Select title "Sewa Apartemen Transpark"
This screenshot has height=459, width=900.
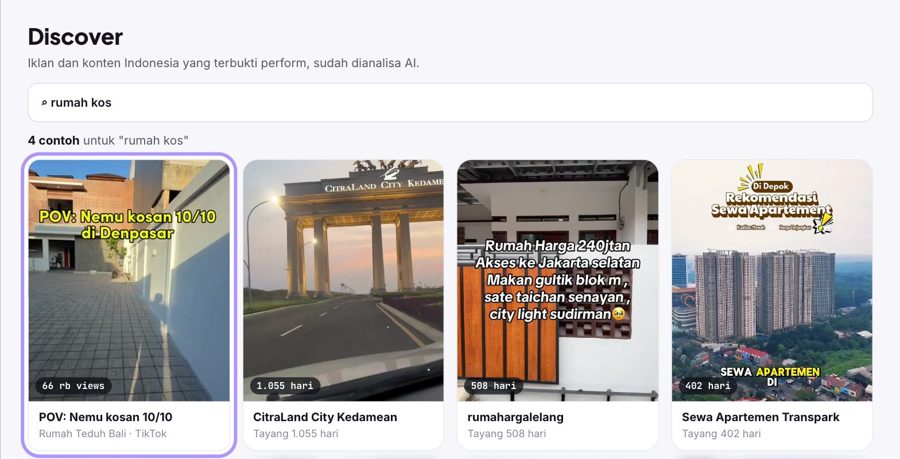coord(761,417)
